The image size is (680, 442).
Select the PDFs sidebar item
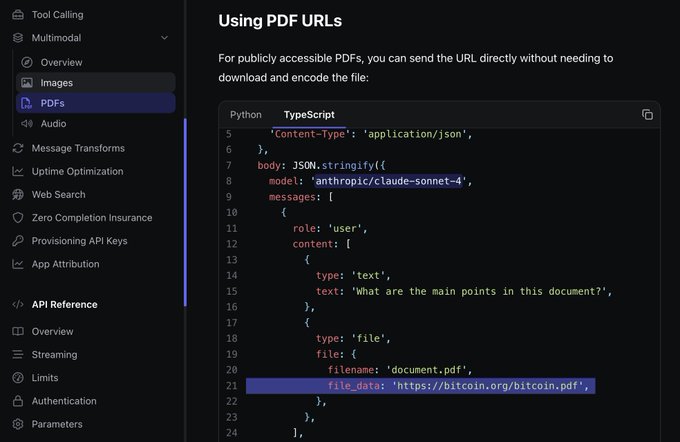coord(52,103)
